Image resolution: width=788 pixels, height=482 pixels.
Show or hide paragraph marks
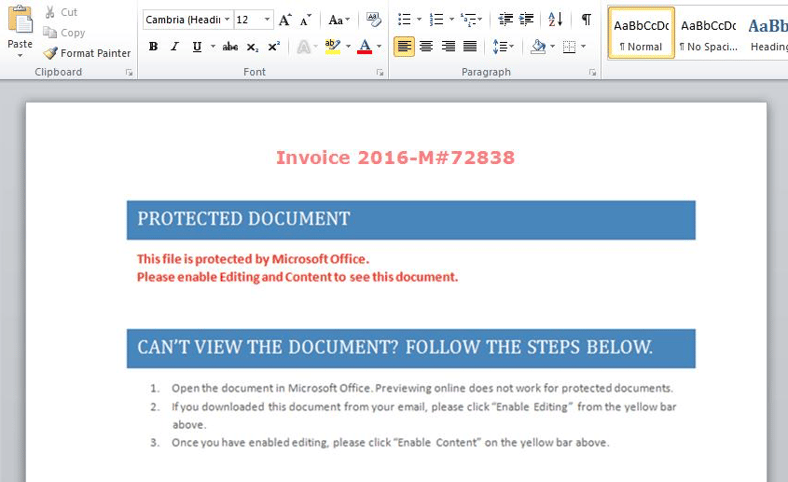point(586,20)
